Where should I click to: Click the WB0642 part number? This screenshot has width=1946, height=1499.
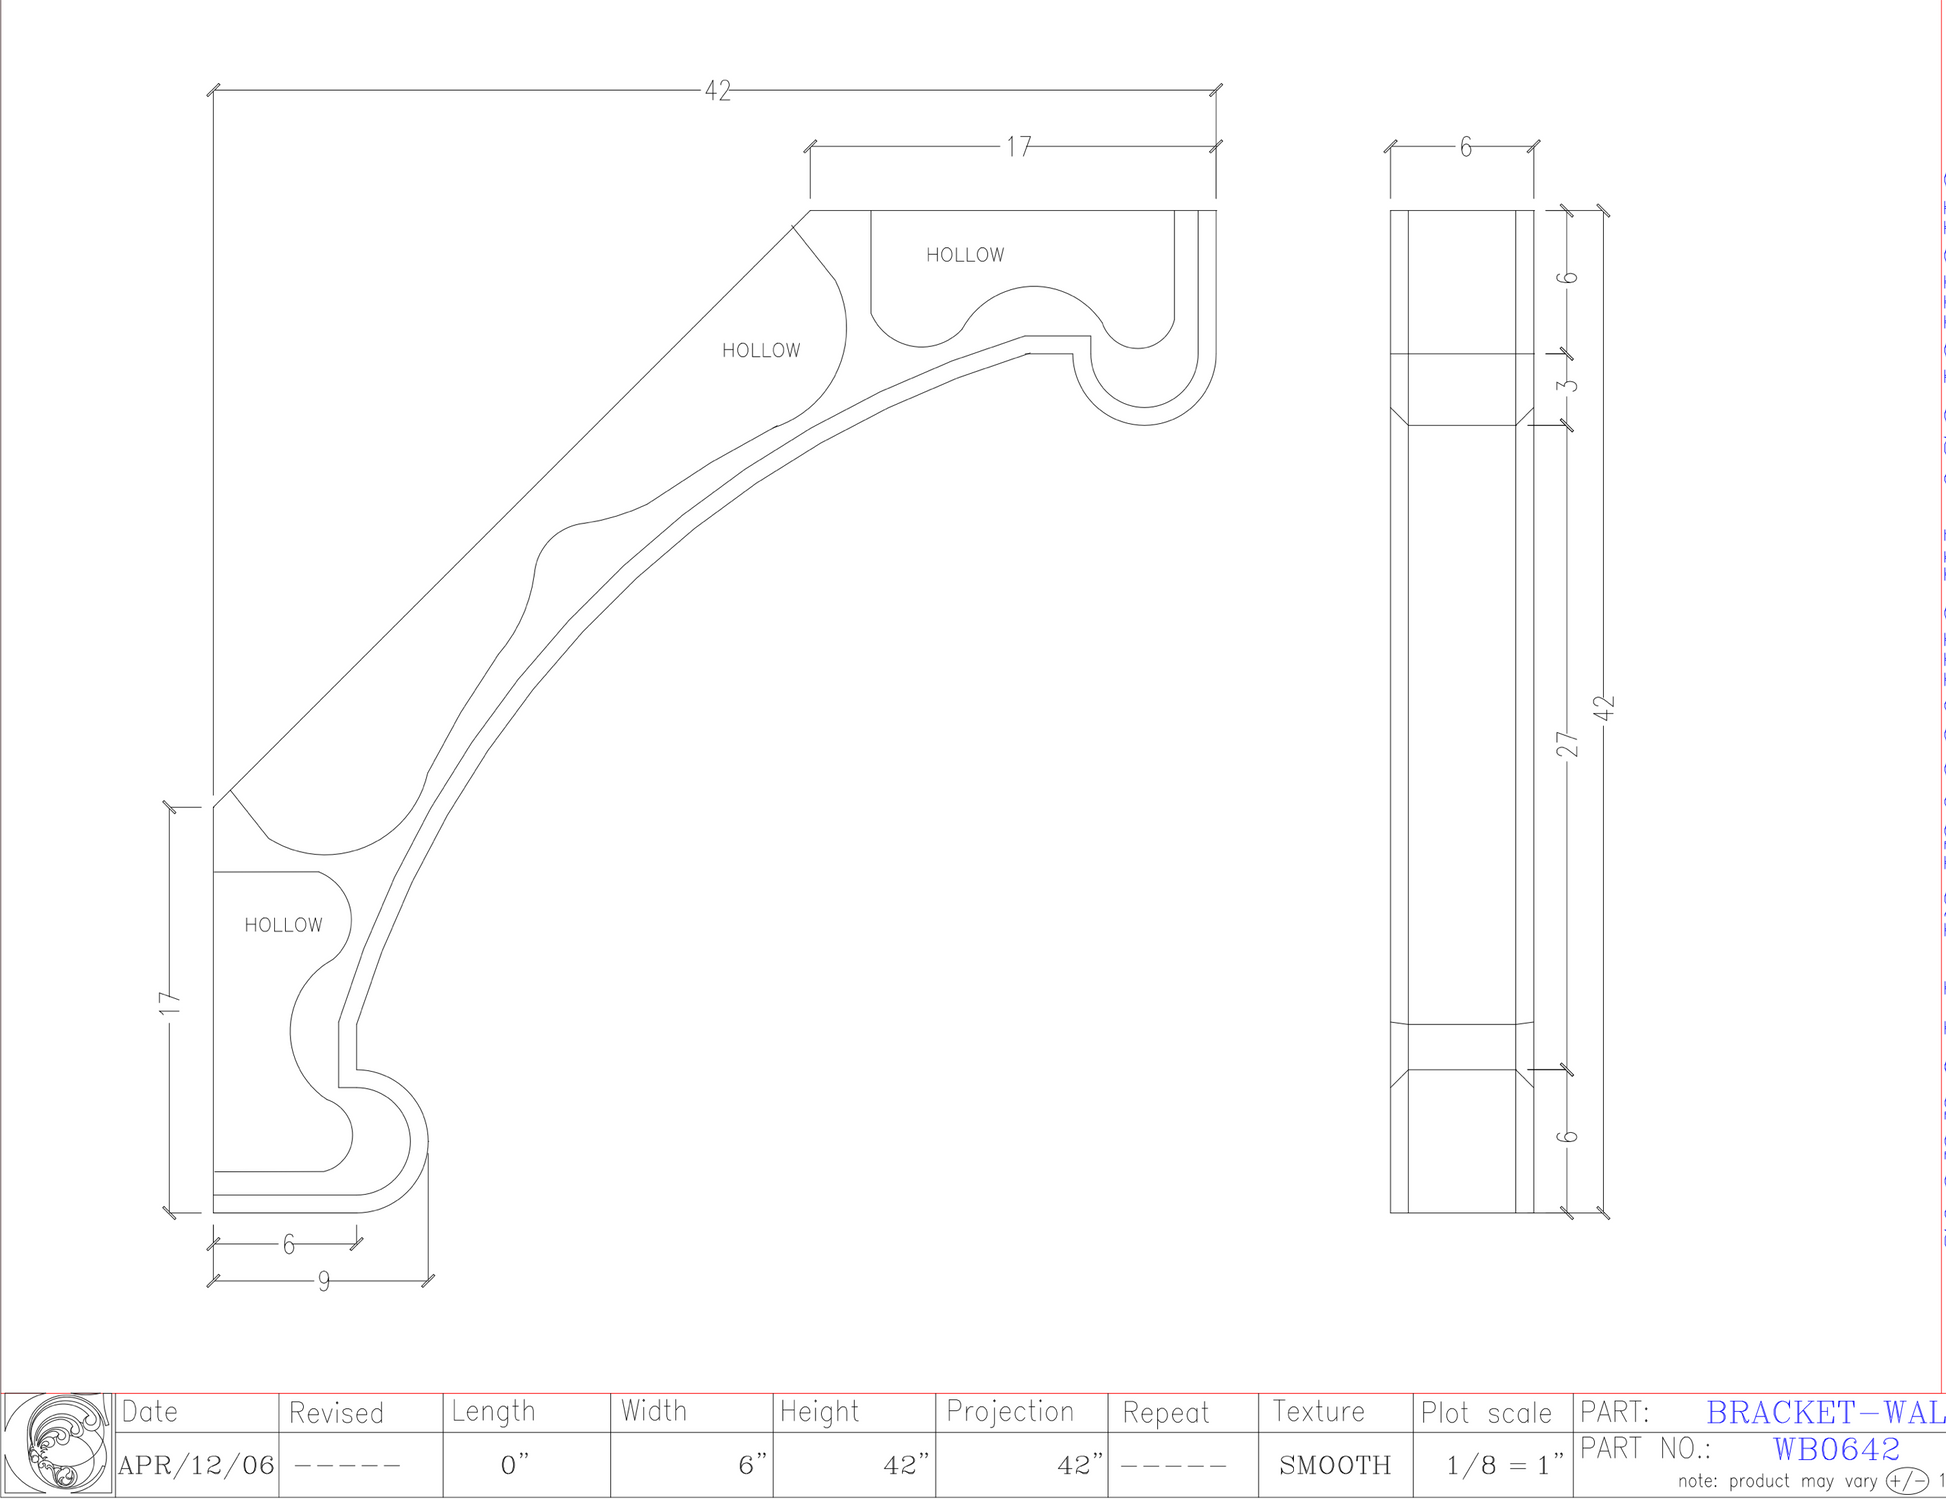pyautogui.click(x=1836, y=1449)
